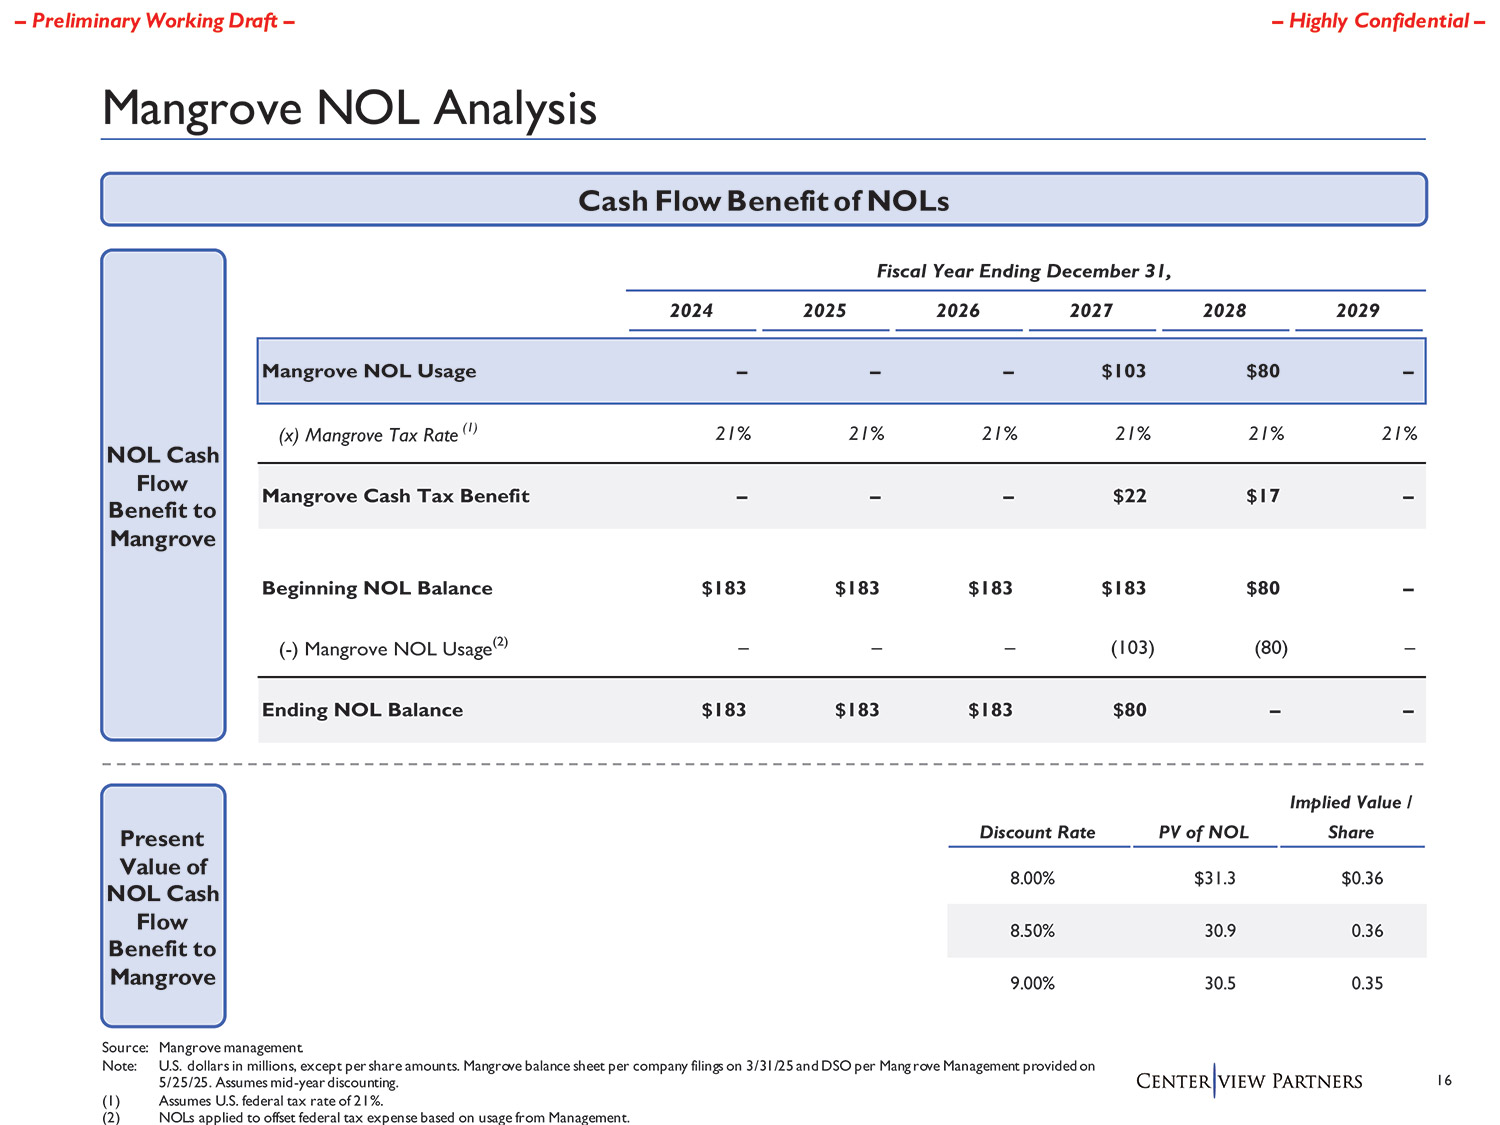Click the Highly Confidential header text
This screenshot has width=1500, height=1125.
[1378, 21]
